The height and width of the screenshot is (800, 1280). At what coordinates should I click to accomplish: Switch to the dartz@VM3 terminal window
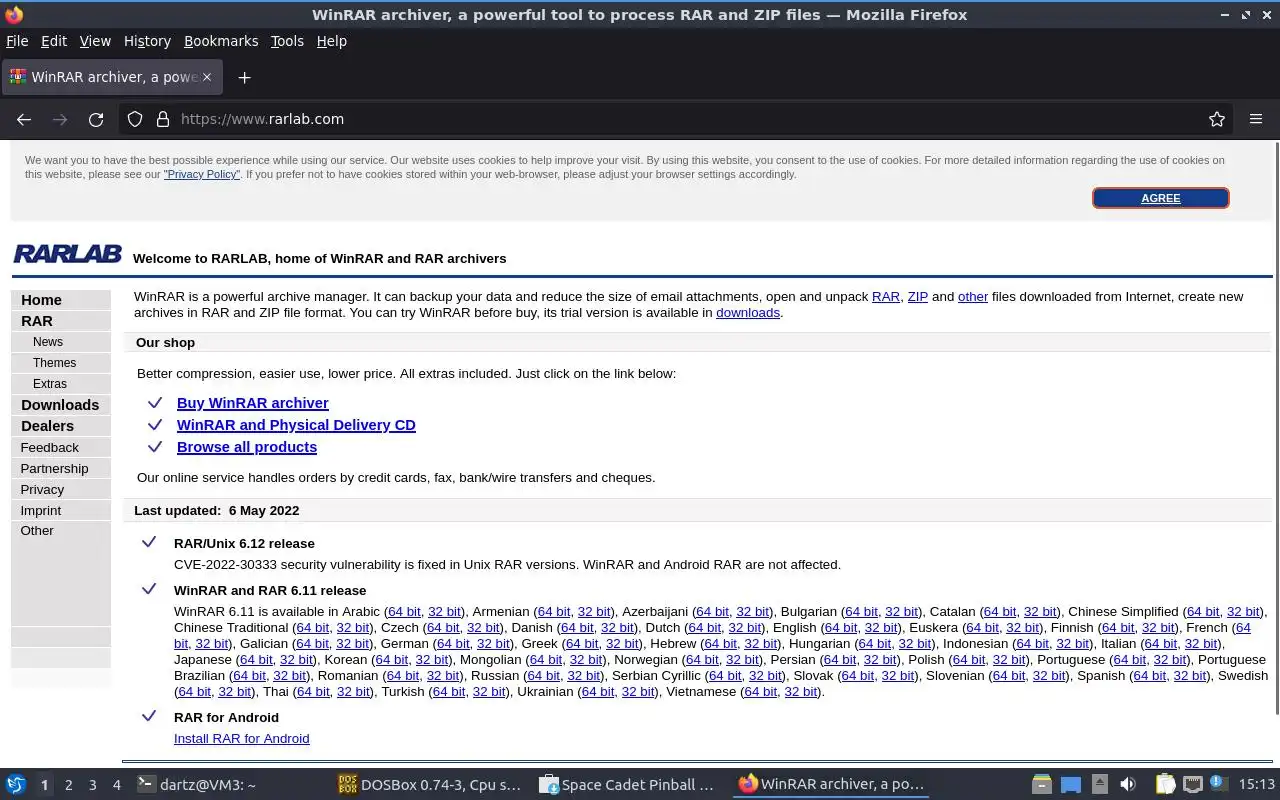pyautogui.click(x=196, y=785)
